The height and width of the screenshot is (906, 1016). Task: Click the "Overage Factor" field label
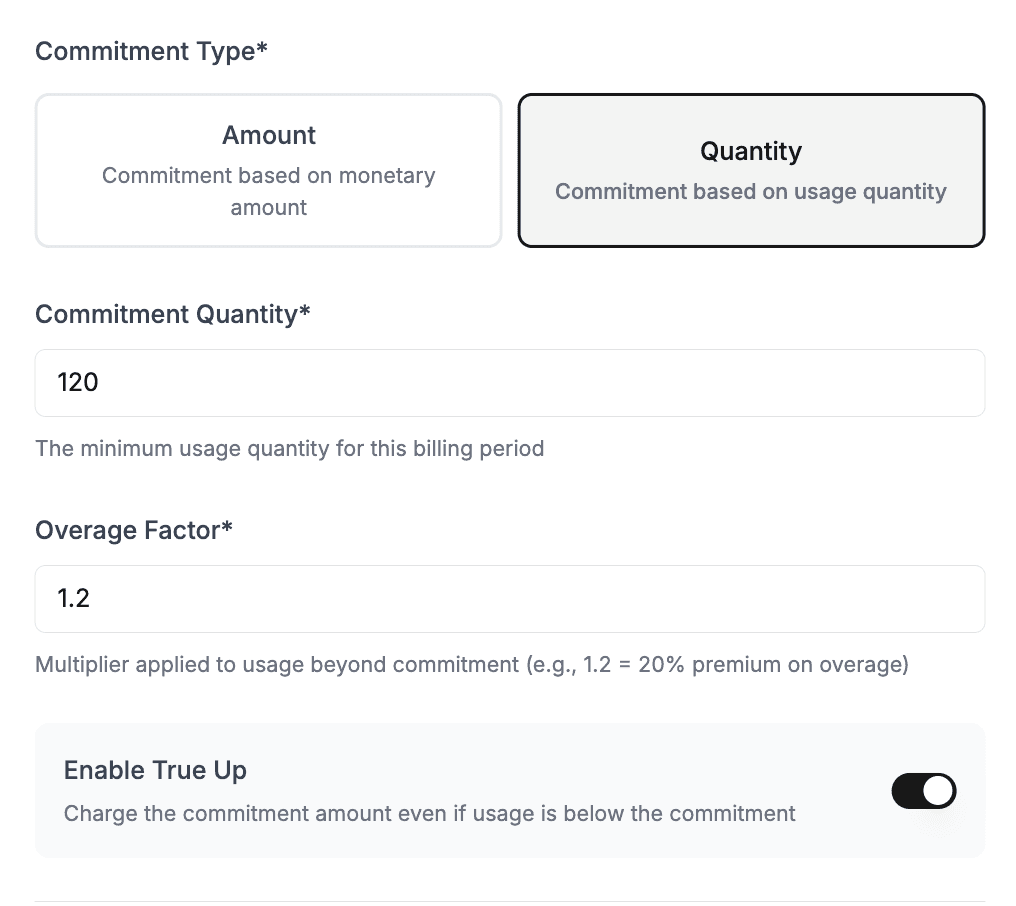tap(133, 530)
